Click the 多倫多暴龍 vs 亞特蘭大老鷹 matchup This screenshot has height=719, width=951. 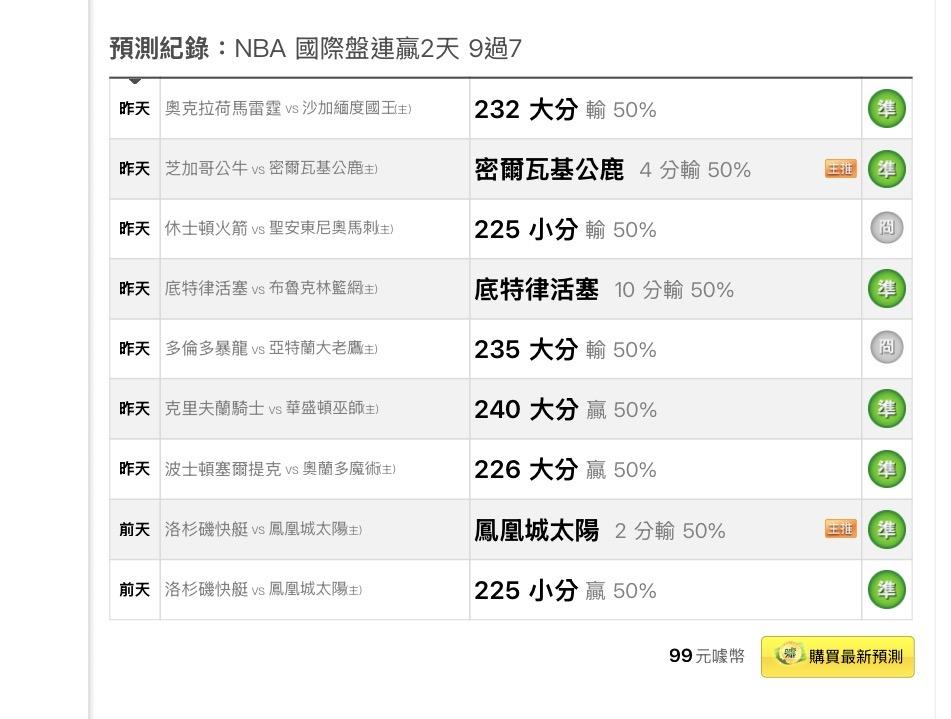(271, 349)
